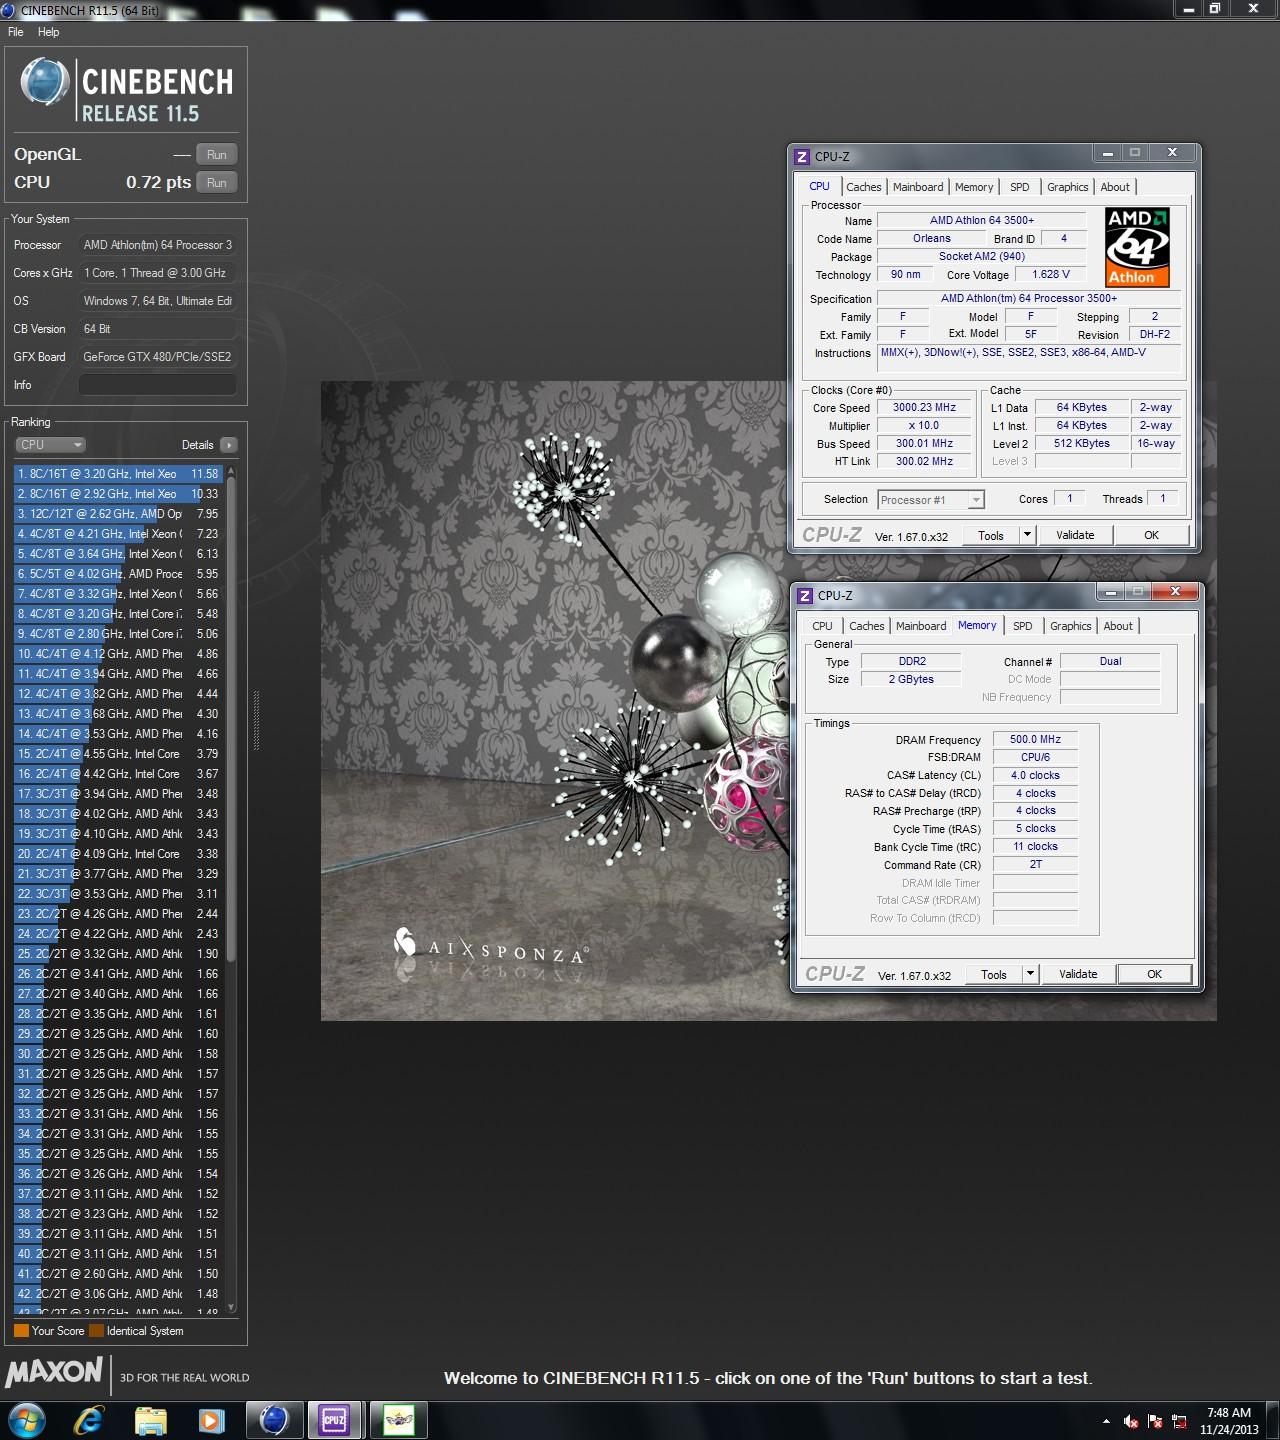Open Mainboard tab in bottom CPU-Z window

coord(921,626)
